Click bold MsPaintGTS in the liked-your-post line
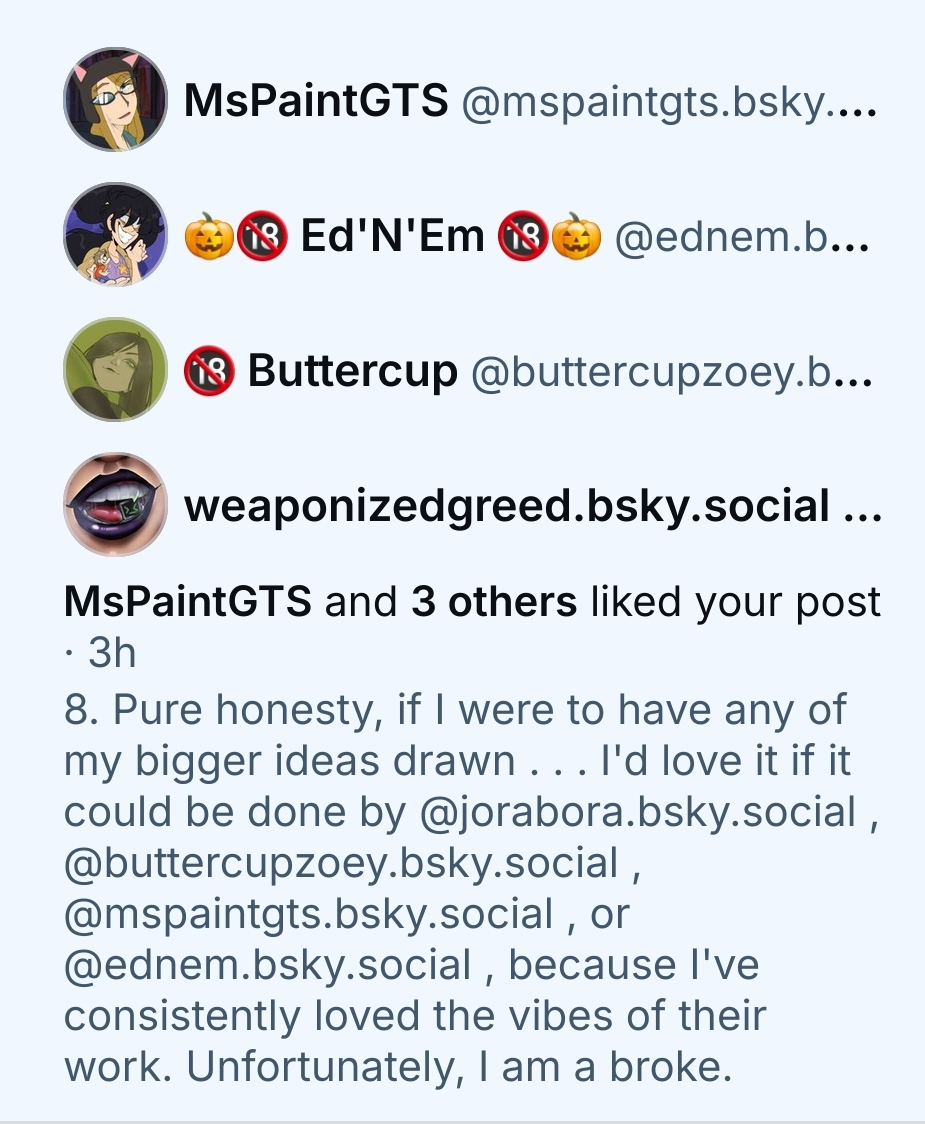This screenshot has width=925, height=1124. click(188, 602)
